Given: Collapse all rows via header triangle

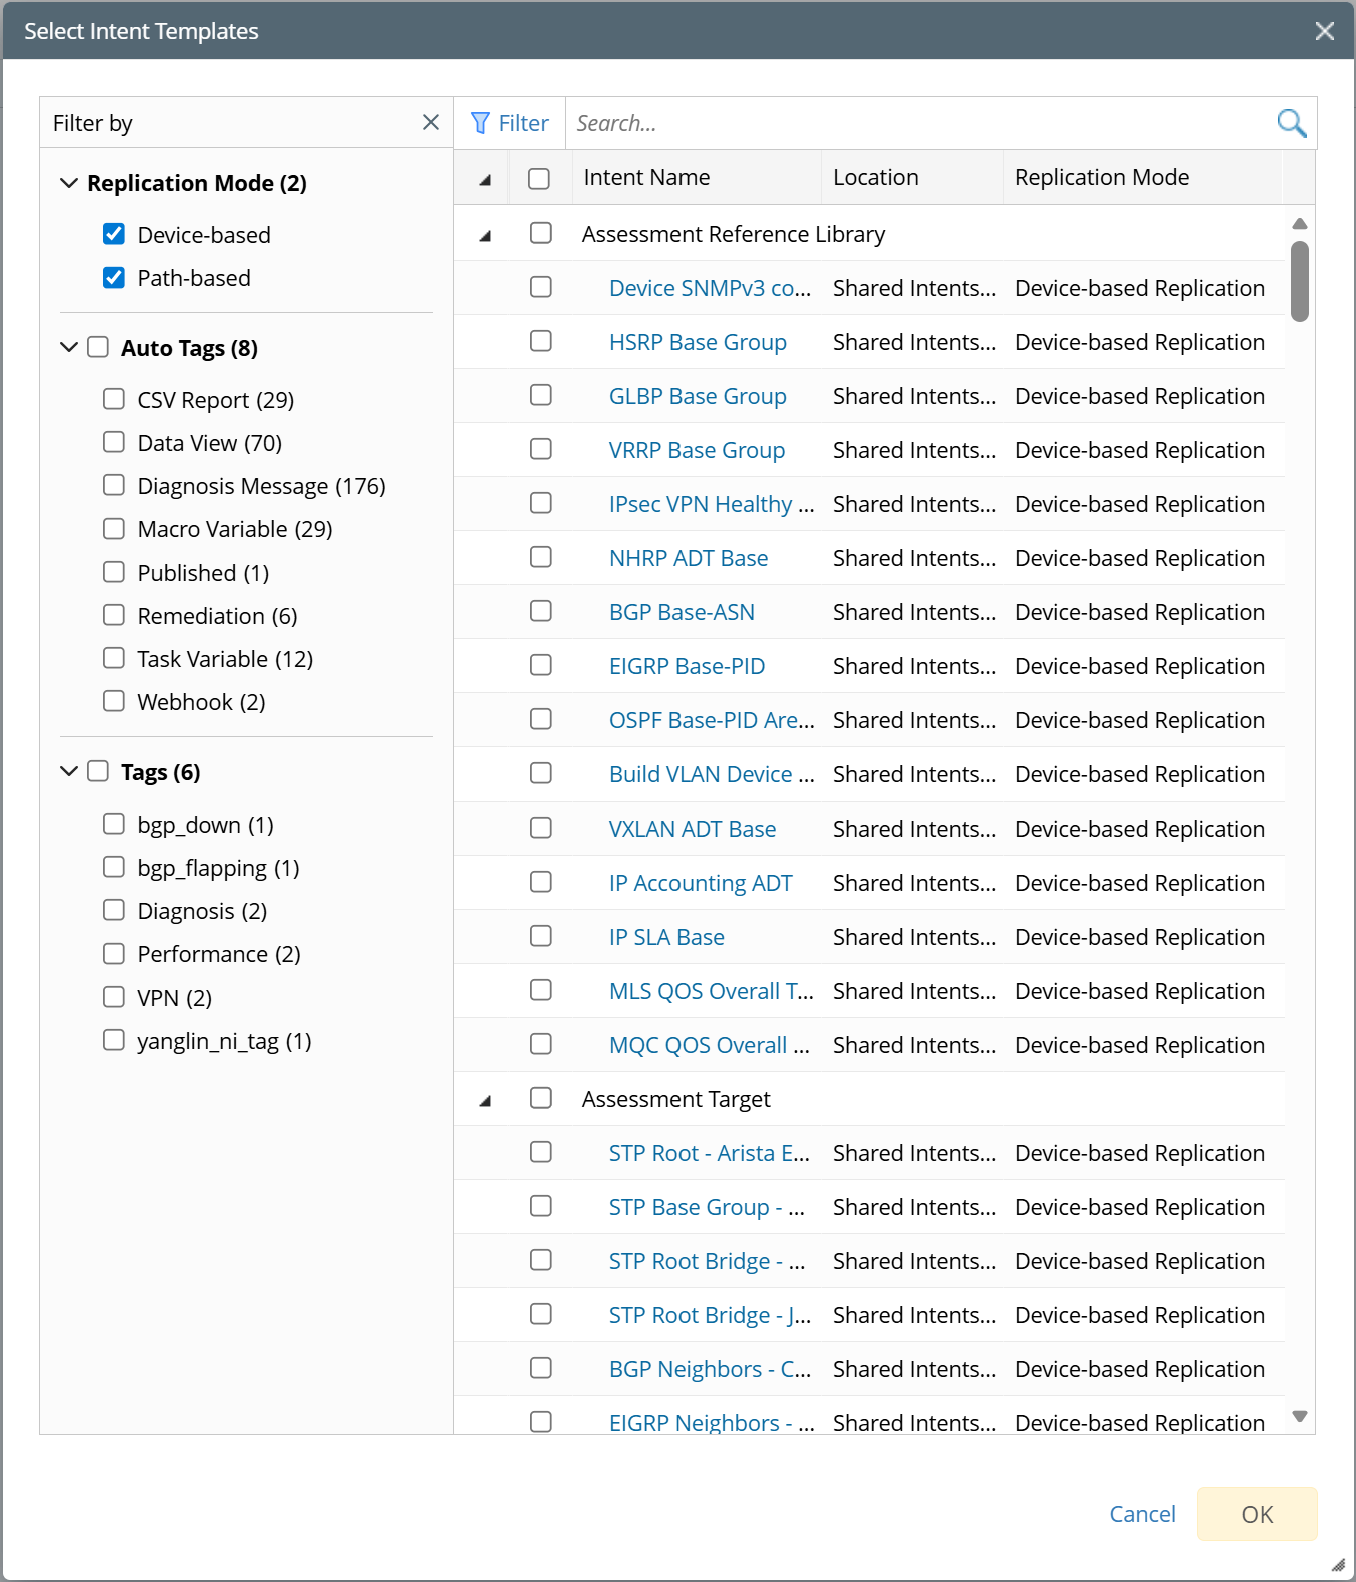Looking at the screenshot, I should (x=485, y=180).
